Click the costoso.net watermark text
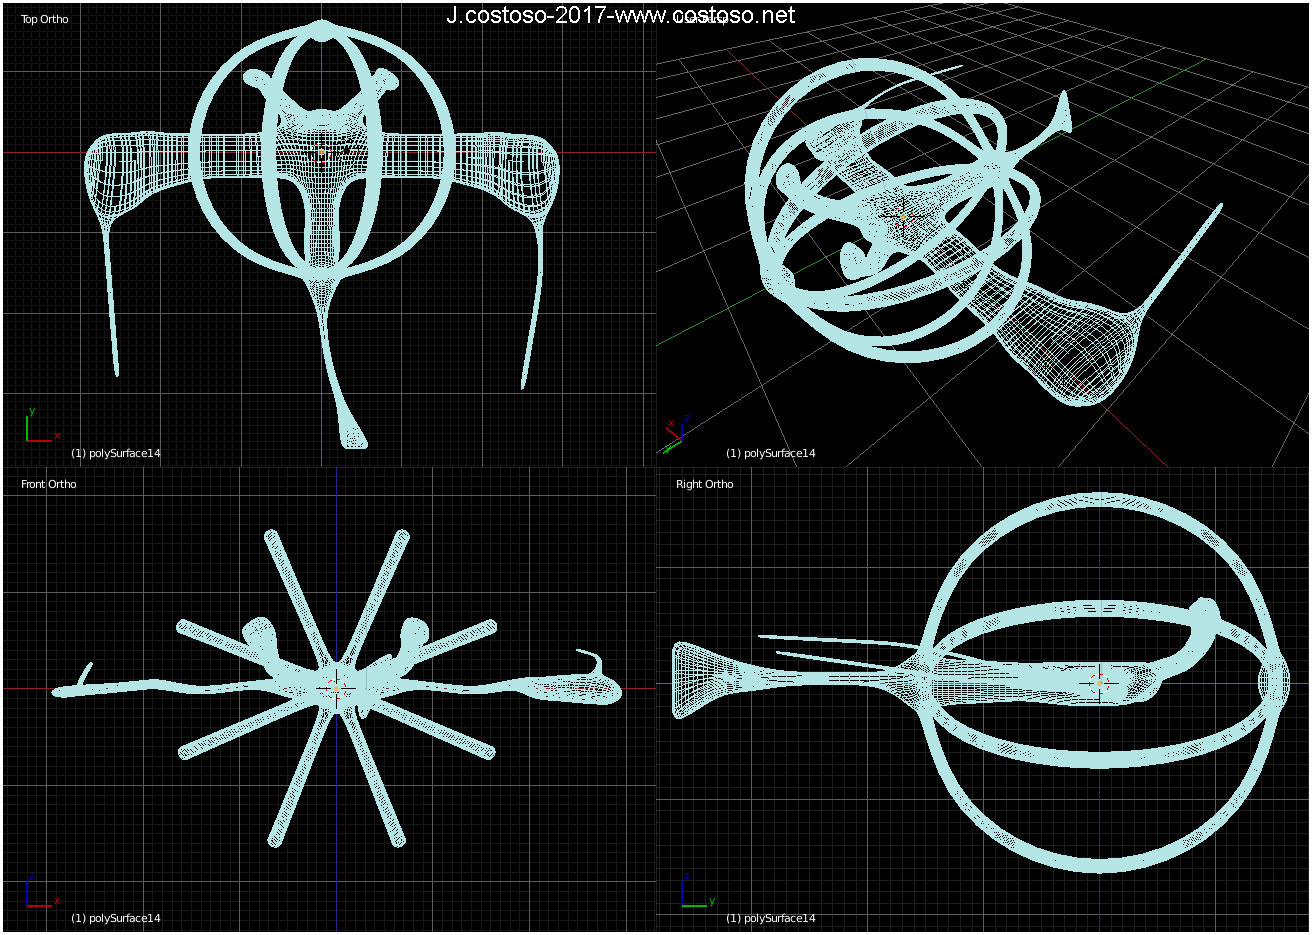Viewport: 1312px width, 935px height. [620, 15]
